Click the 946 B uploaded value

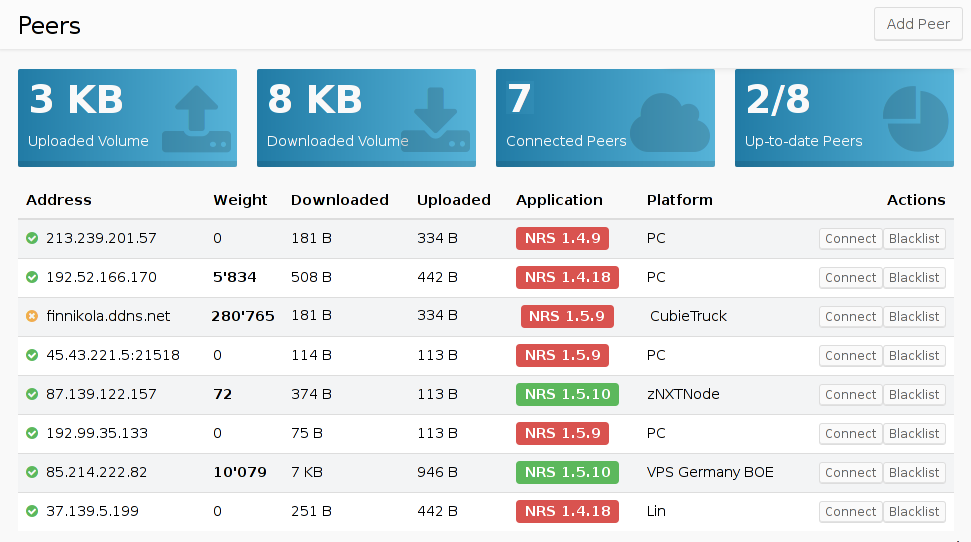click(x=437, y=472)
